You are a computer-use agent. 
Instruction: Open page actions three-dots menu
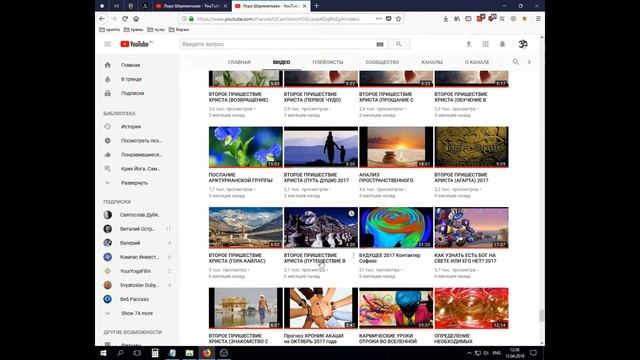pos(378,19)
